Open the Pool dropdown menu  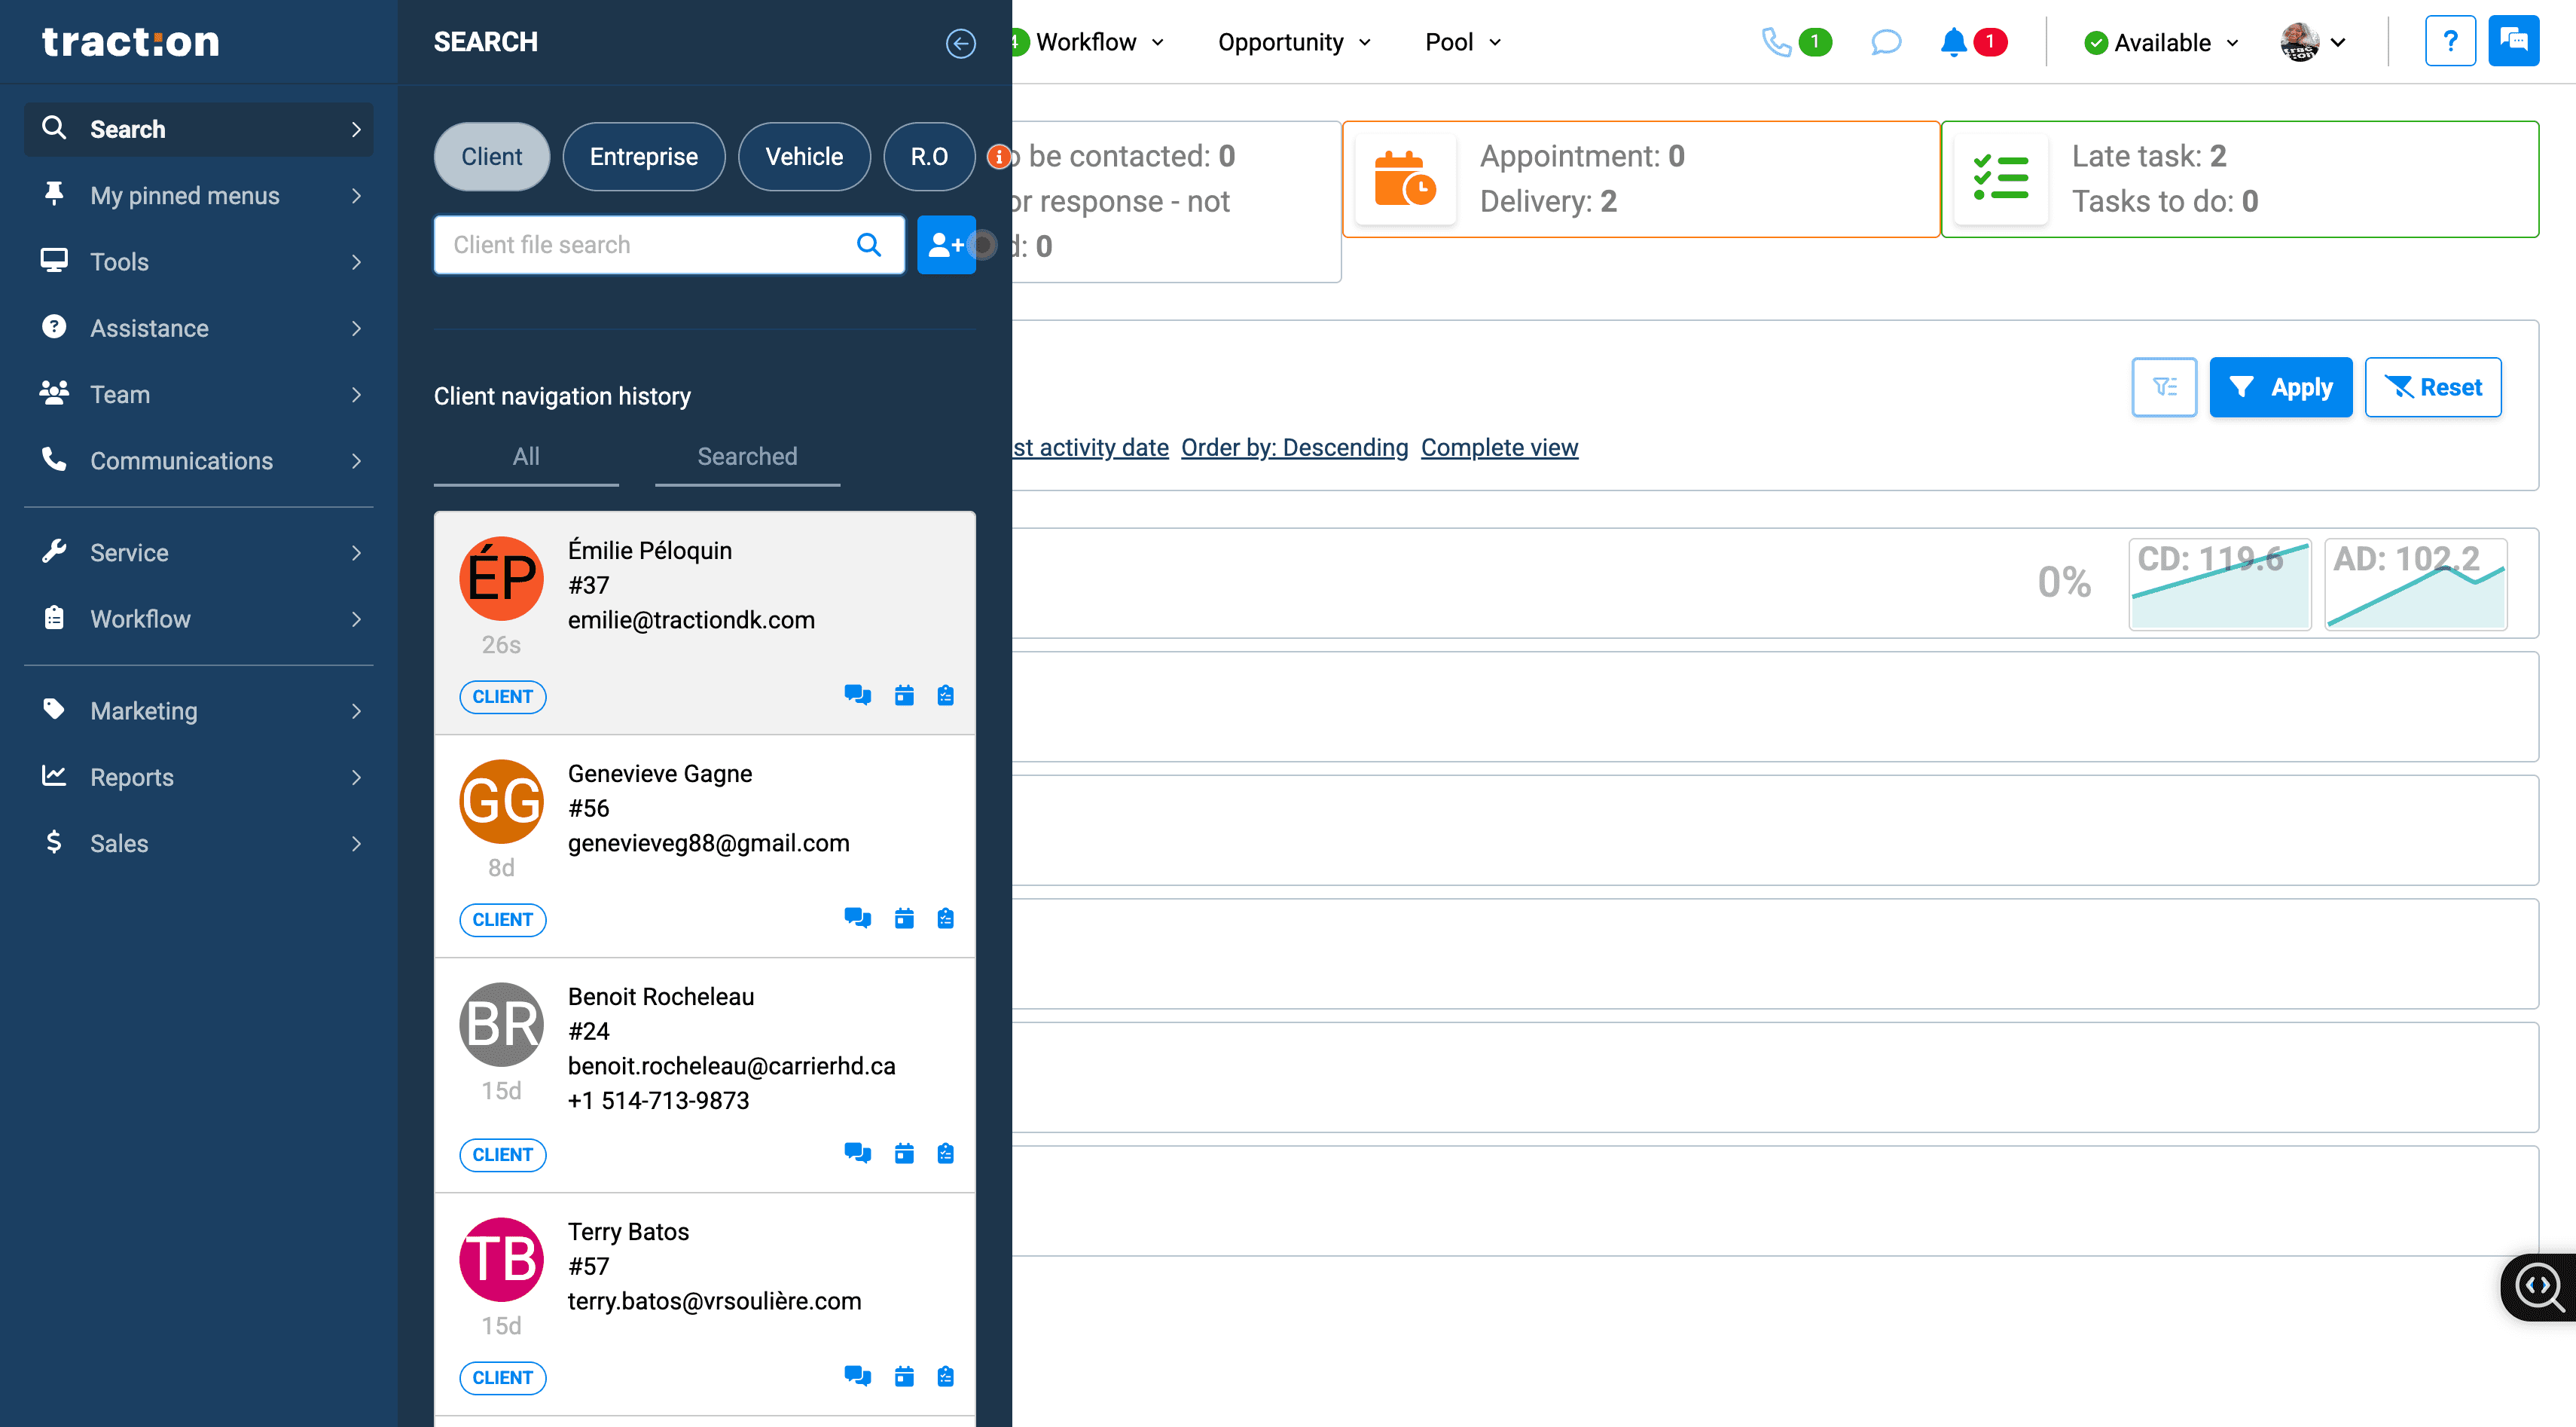(1463, 42)
